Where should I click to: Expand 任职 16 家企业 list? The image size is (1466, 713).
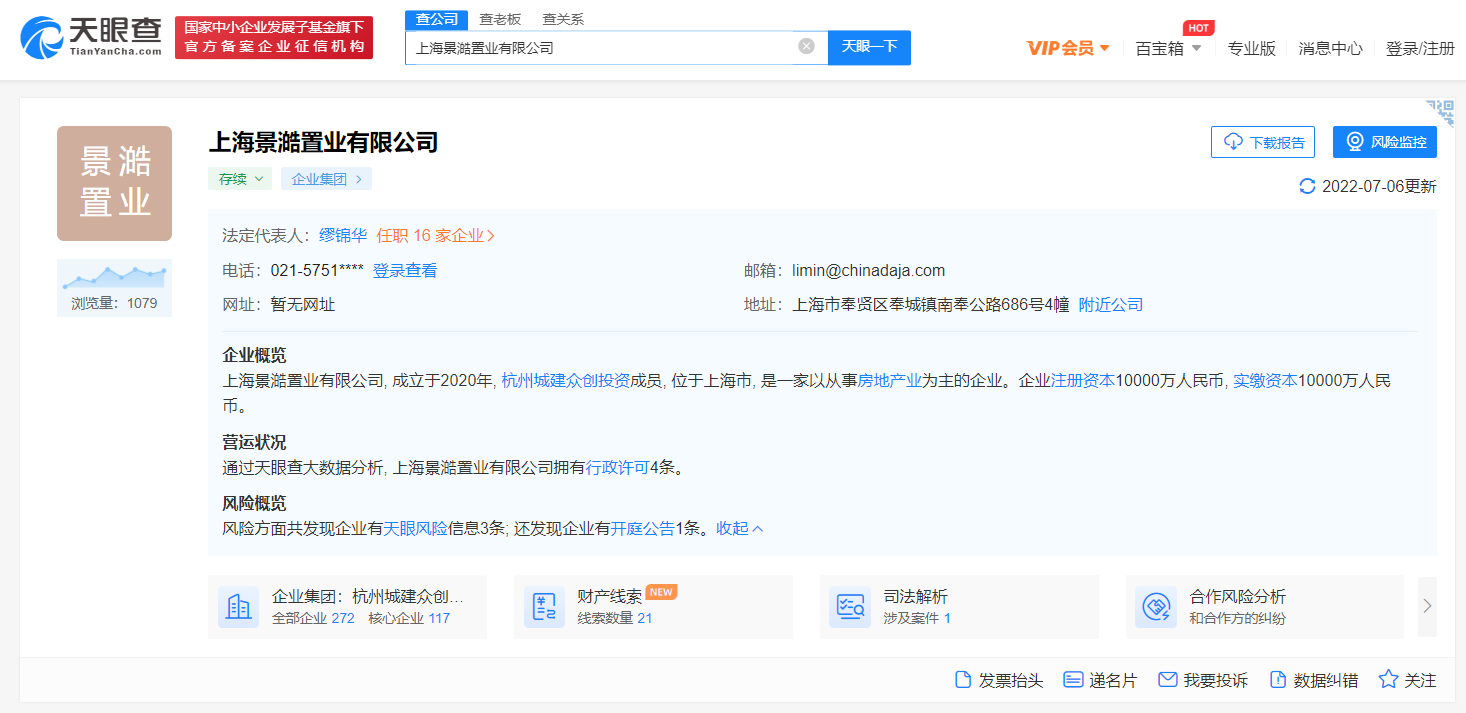coord(436,236)
